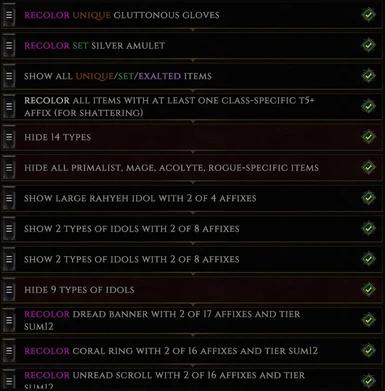Click drag handle of Large Rahyeh Idol rule

pos(9,198)
